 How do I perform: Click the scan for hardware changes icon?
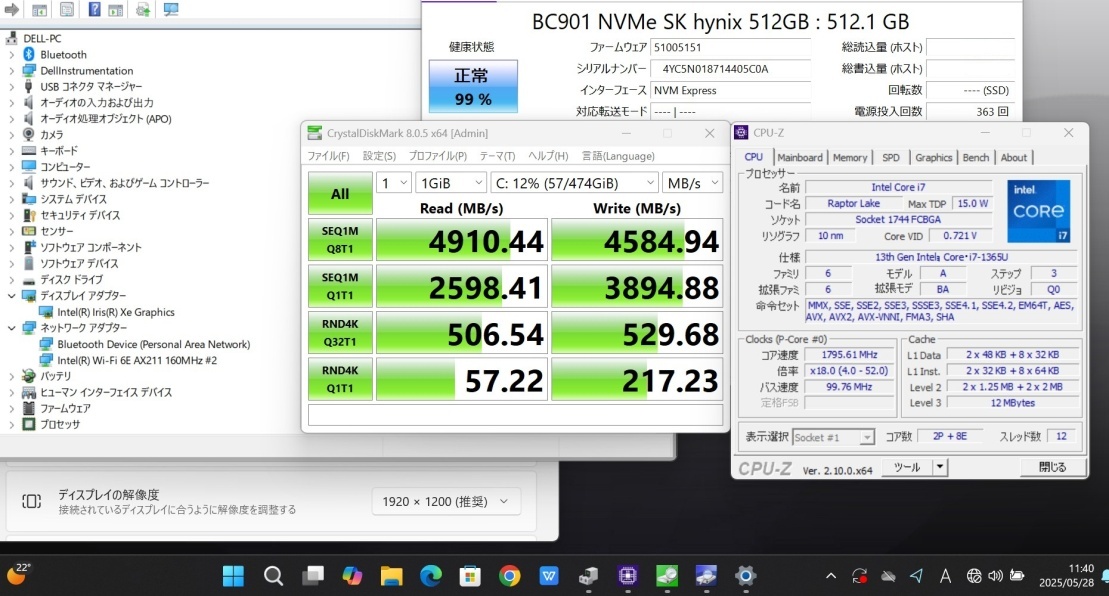(x=170, y=10)
